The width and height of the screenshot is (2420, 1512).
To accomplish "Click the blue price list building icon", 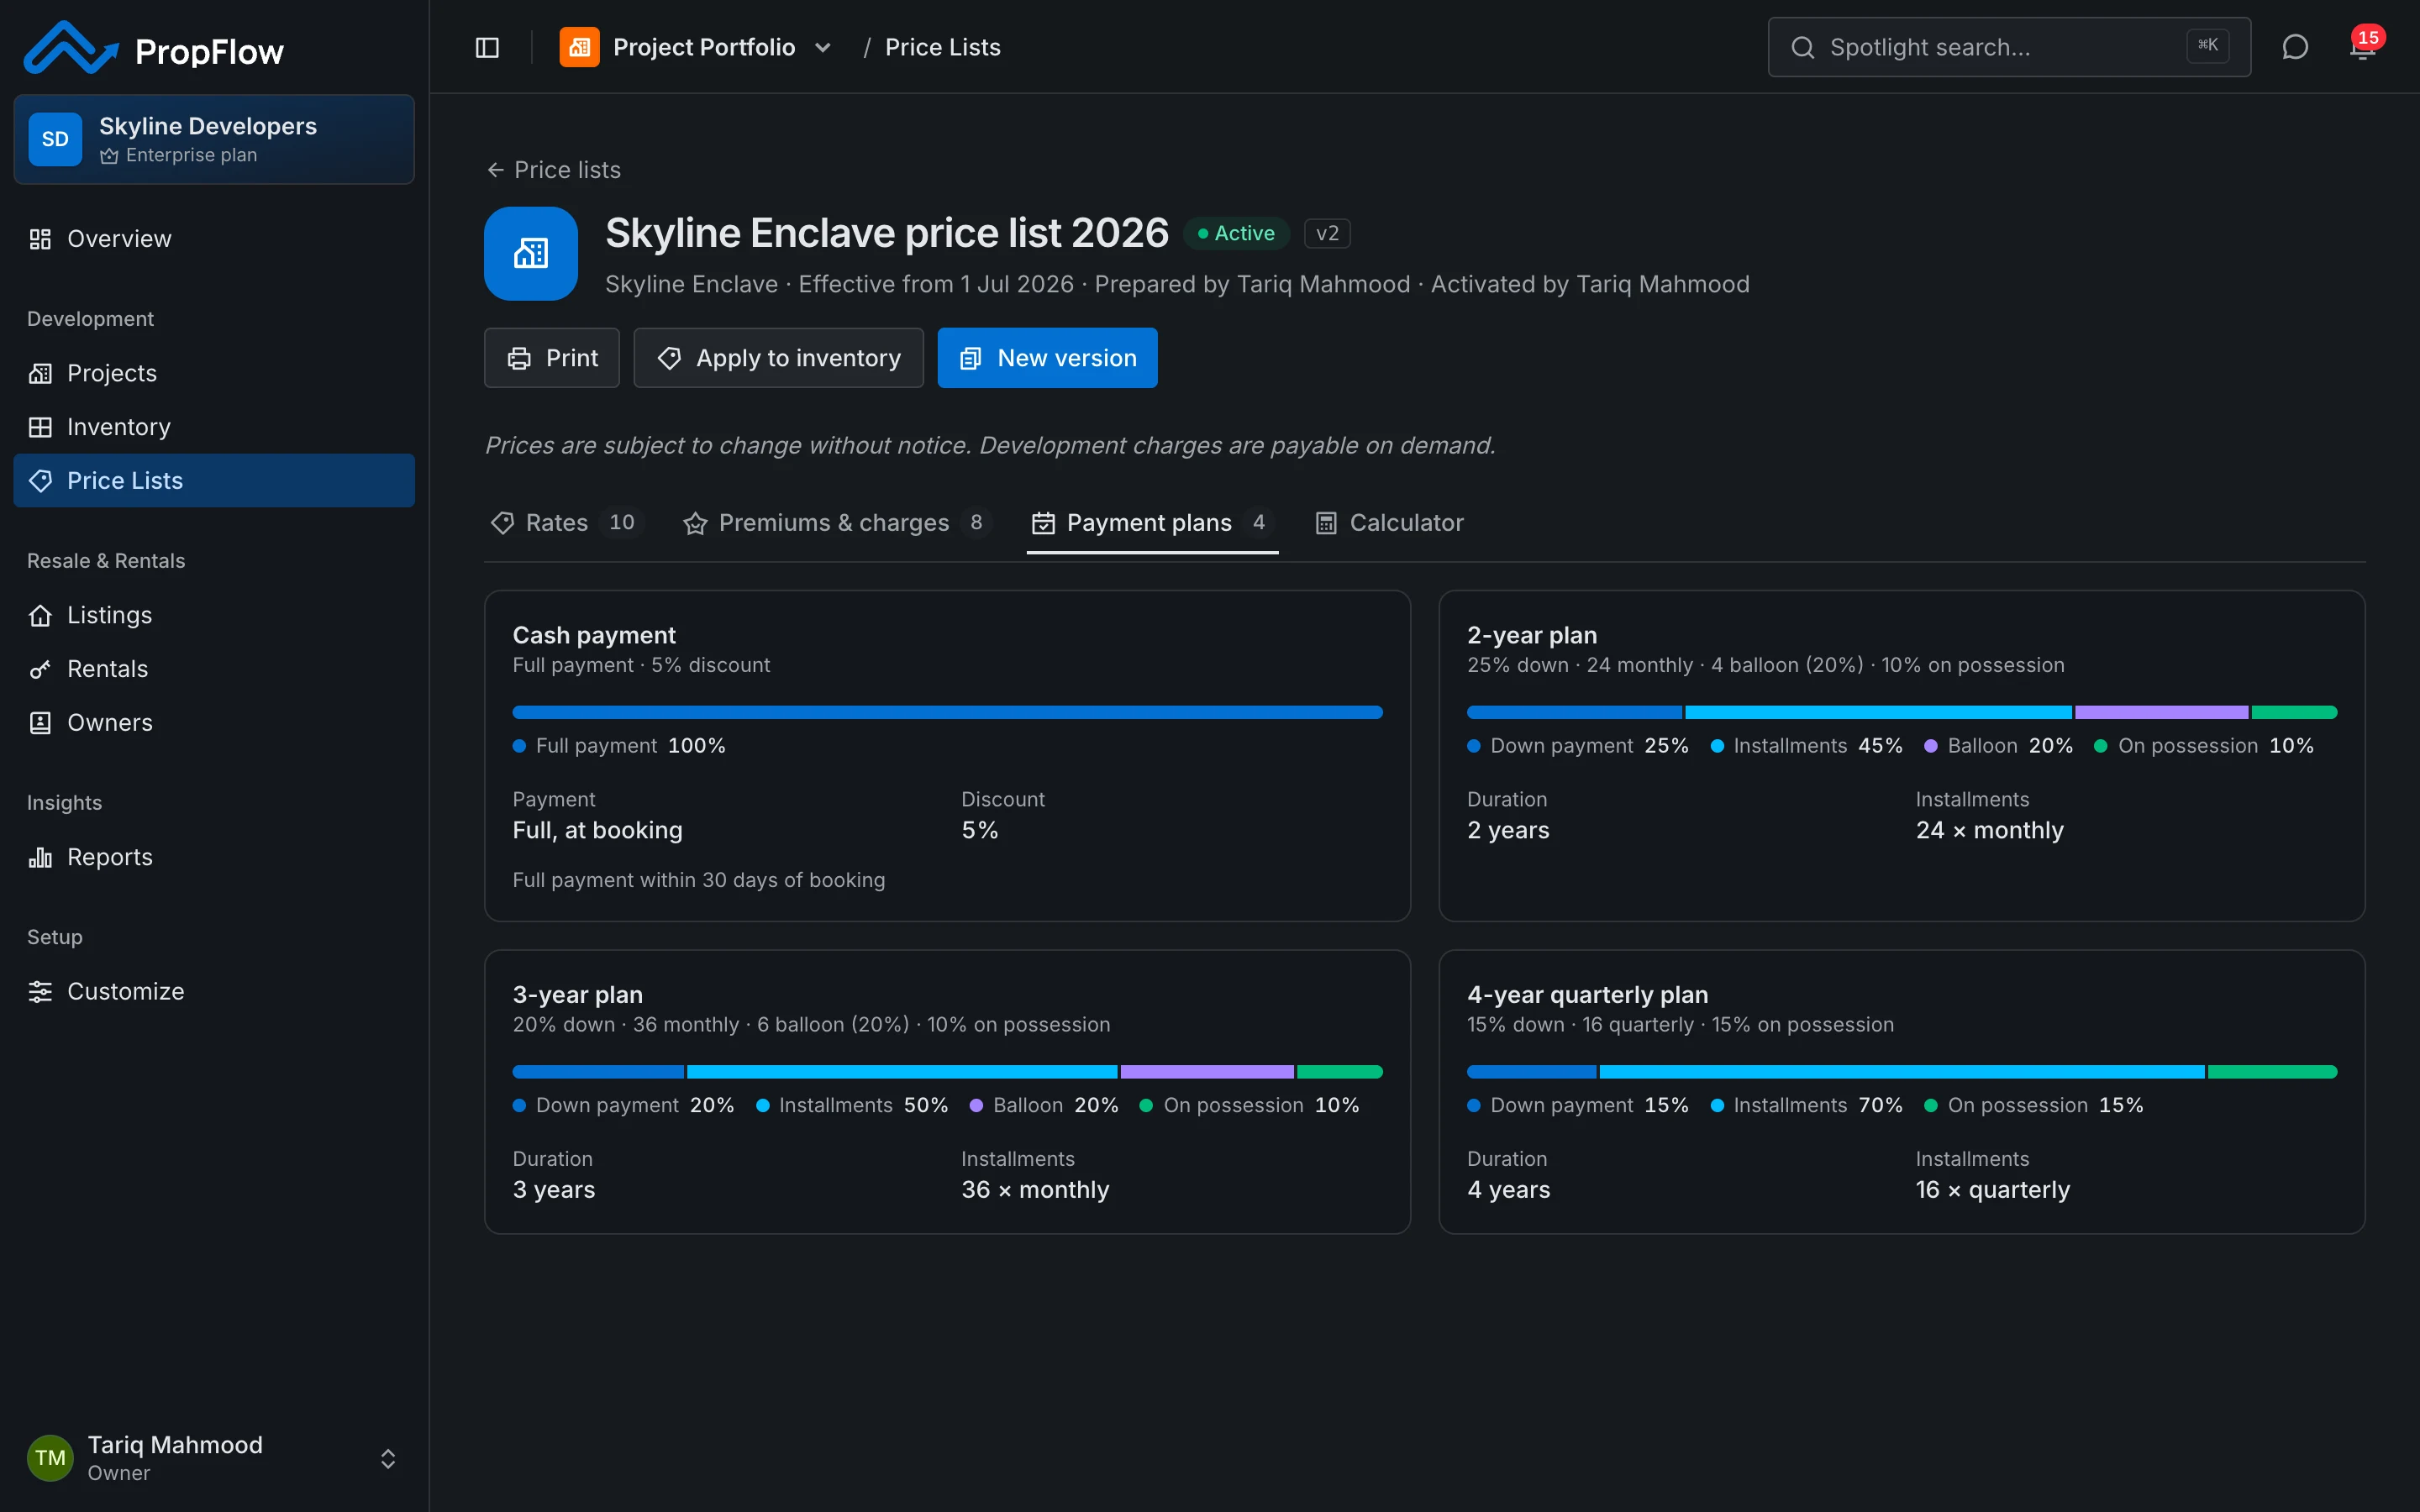I will click(531, 254).
